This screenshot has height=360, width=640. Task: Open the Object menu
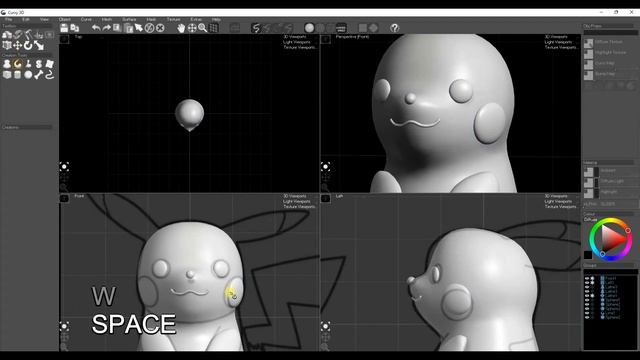(x=64, y=19)
